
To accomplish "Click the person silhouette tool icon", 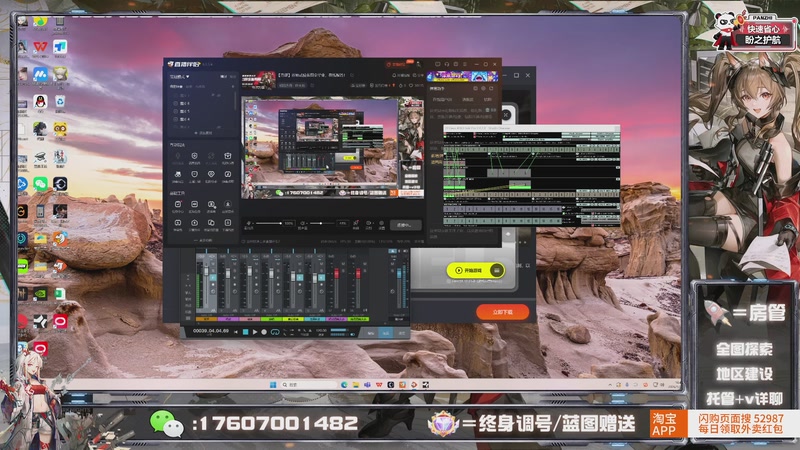I will click(228, 204).
